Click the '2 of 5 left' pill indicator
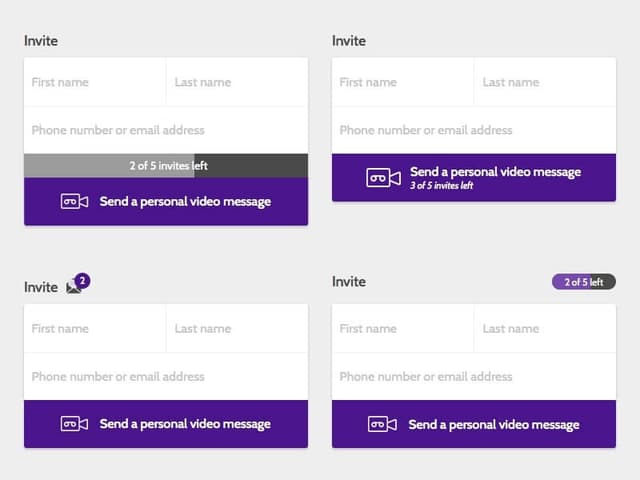640x480 pixels. pos(583,282)
